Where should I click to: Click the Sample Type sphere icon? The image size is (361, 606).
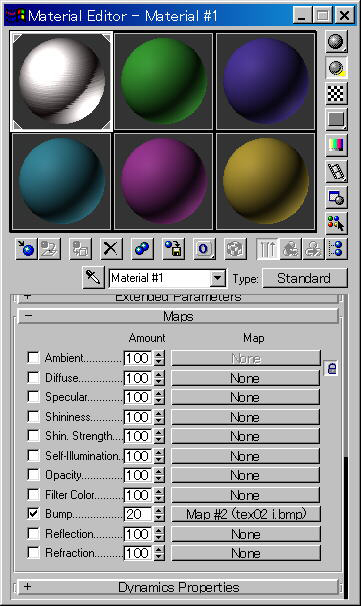(336, 42)
